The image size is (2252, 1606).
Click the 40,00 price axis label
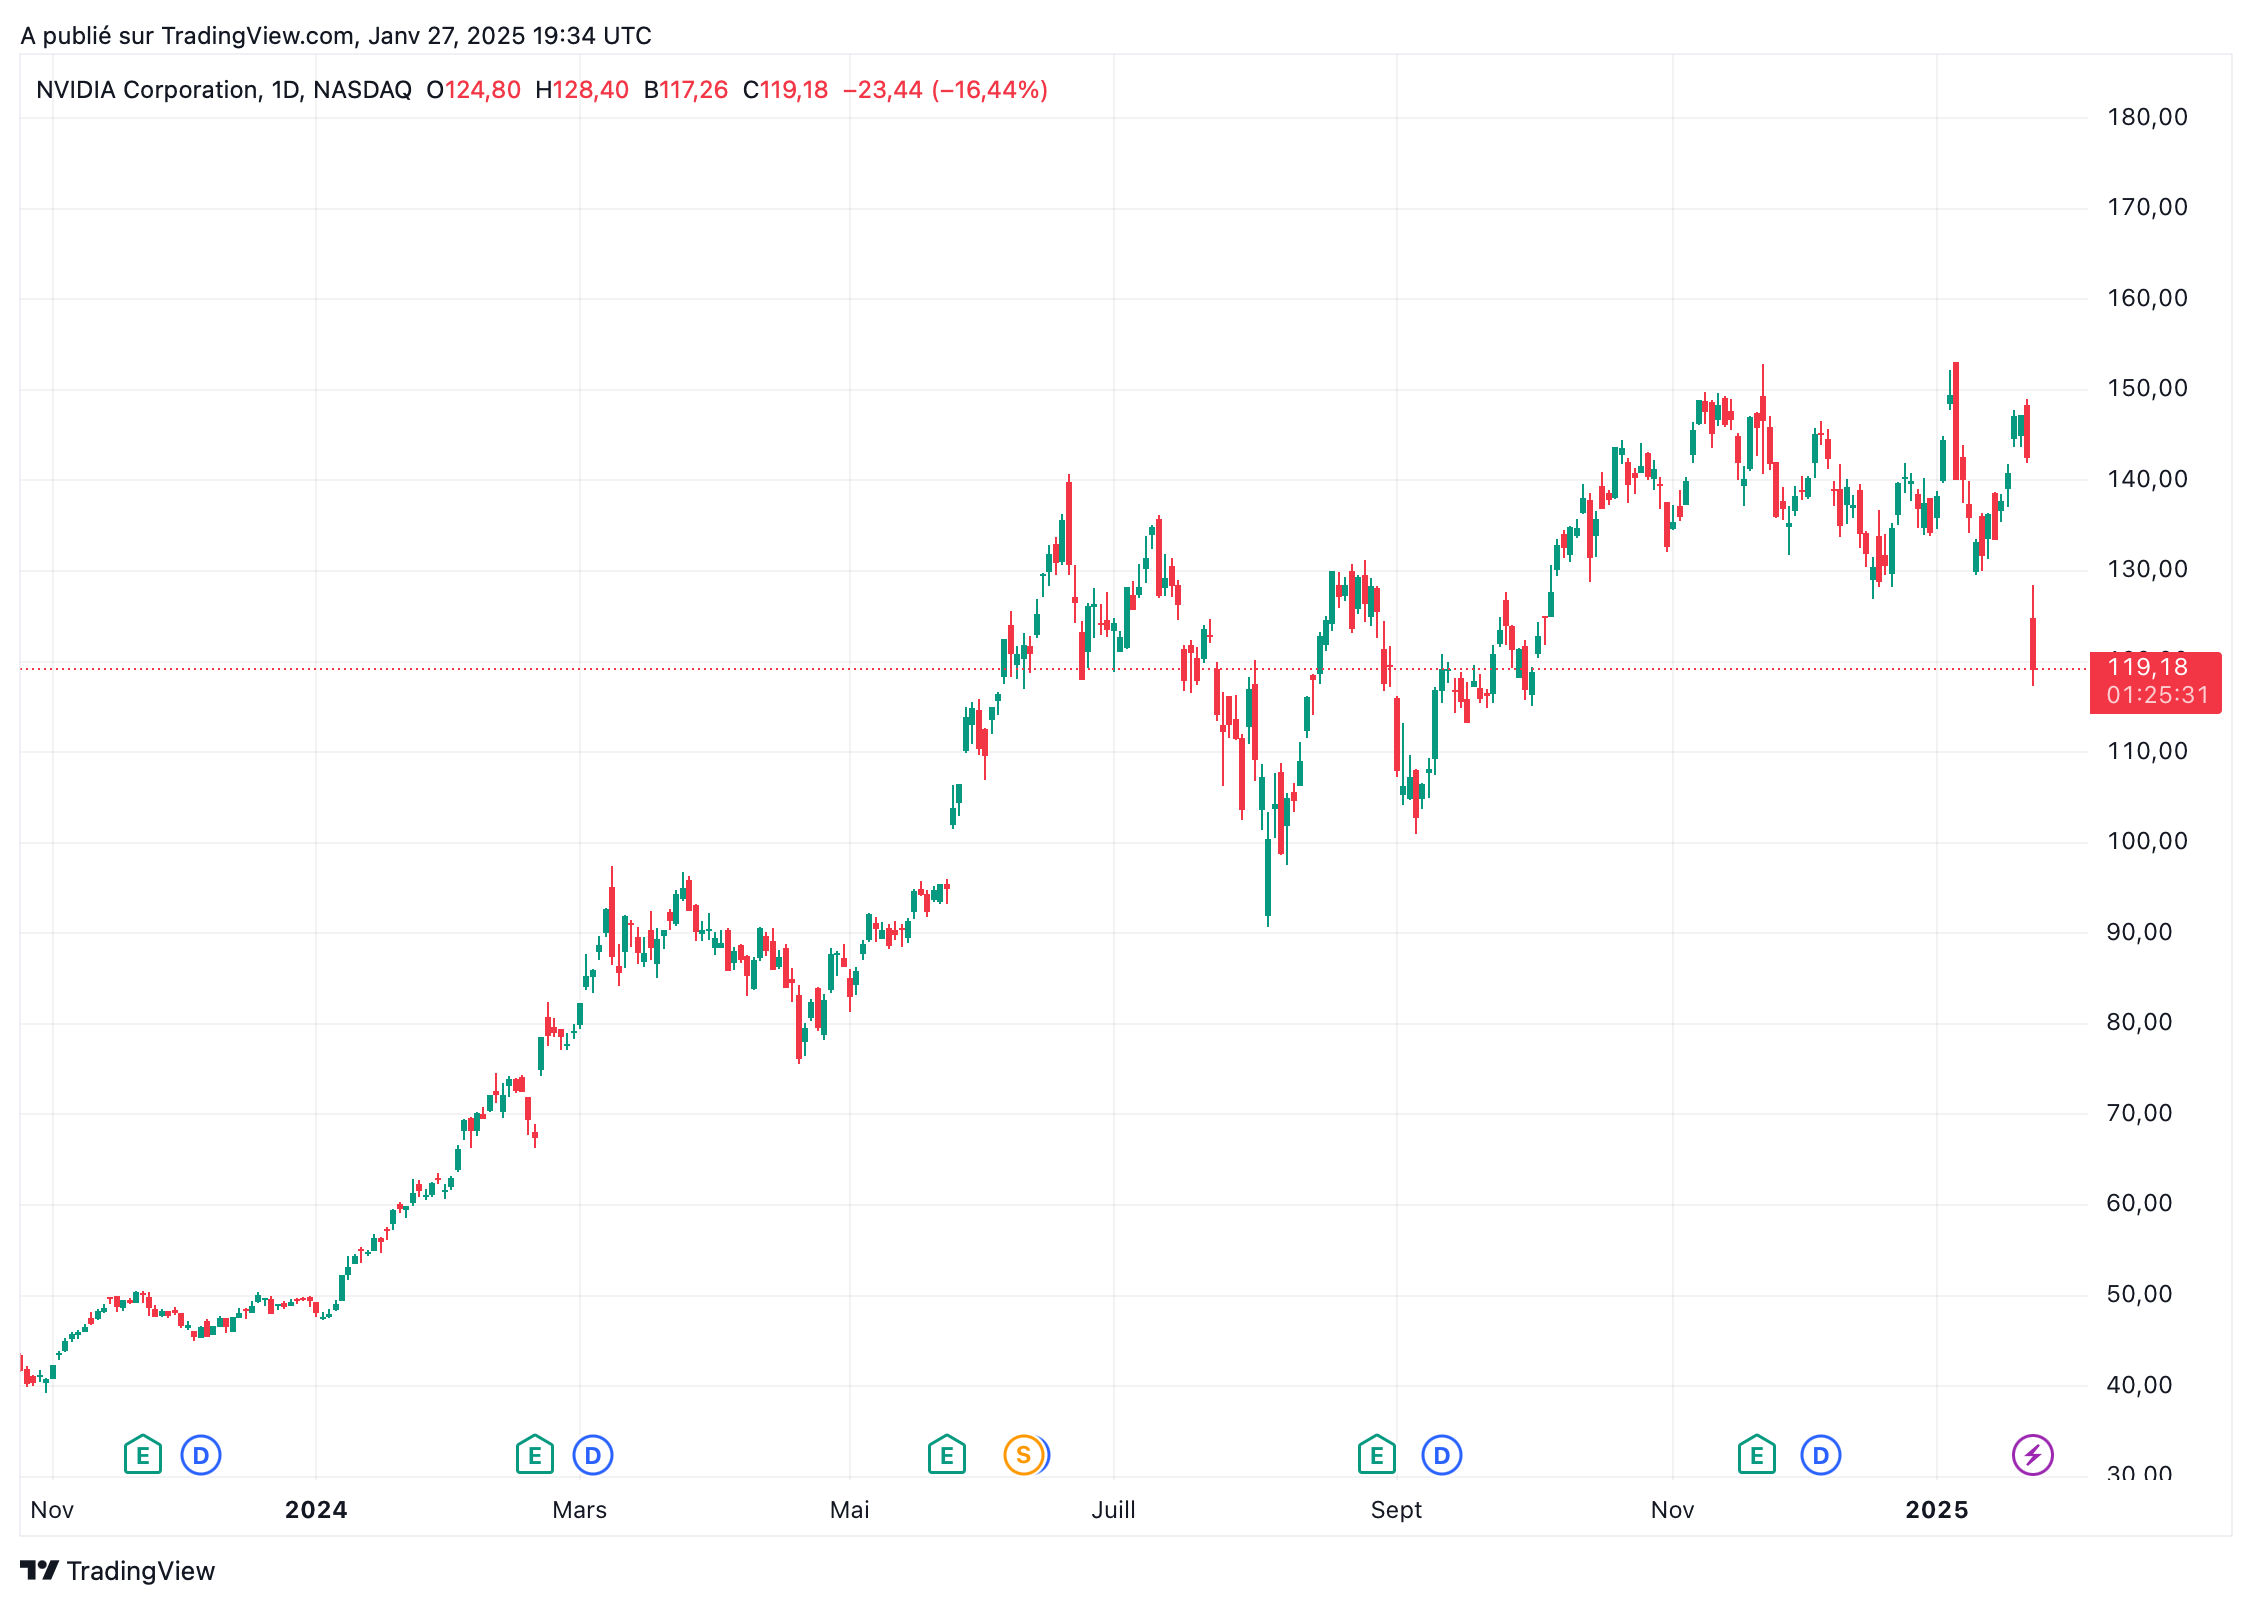click(2139, 1385)
